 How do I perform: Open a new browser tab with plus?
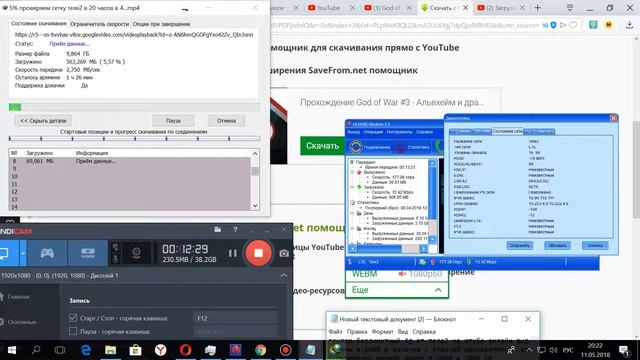[538, 8]
